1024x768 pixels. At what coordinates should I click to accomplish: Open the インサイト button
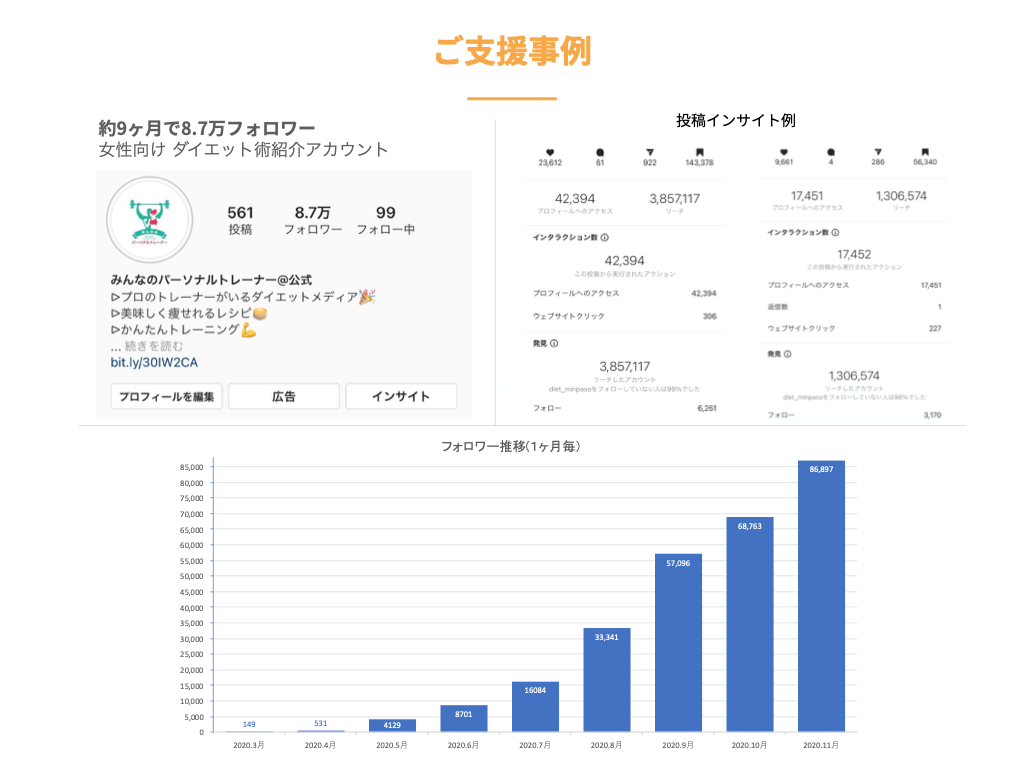(401, 396)
